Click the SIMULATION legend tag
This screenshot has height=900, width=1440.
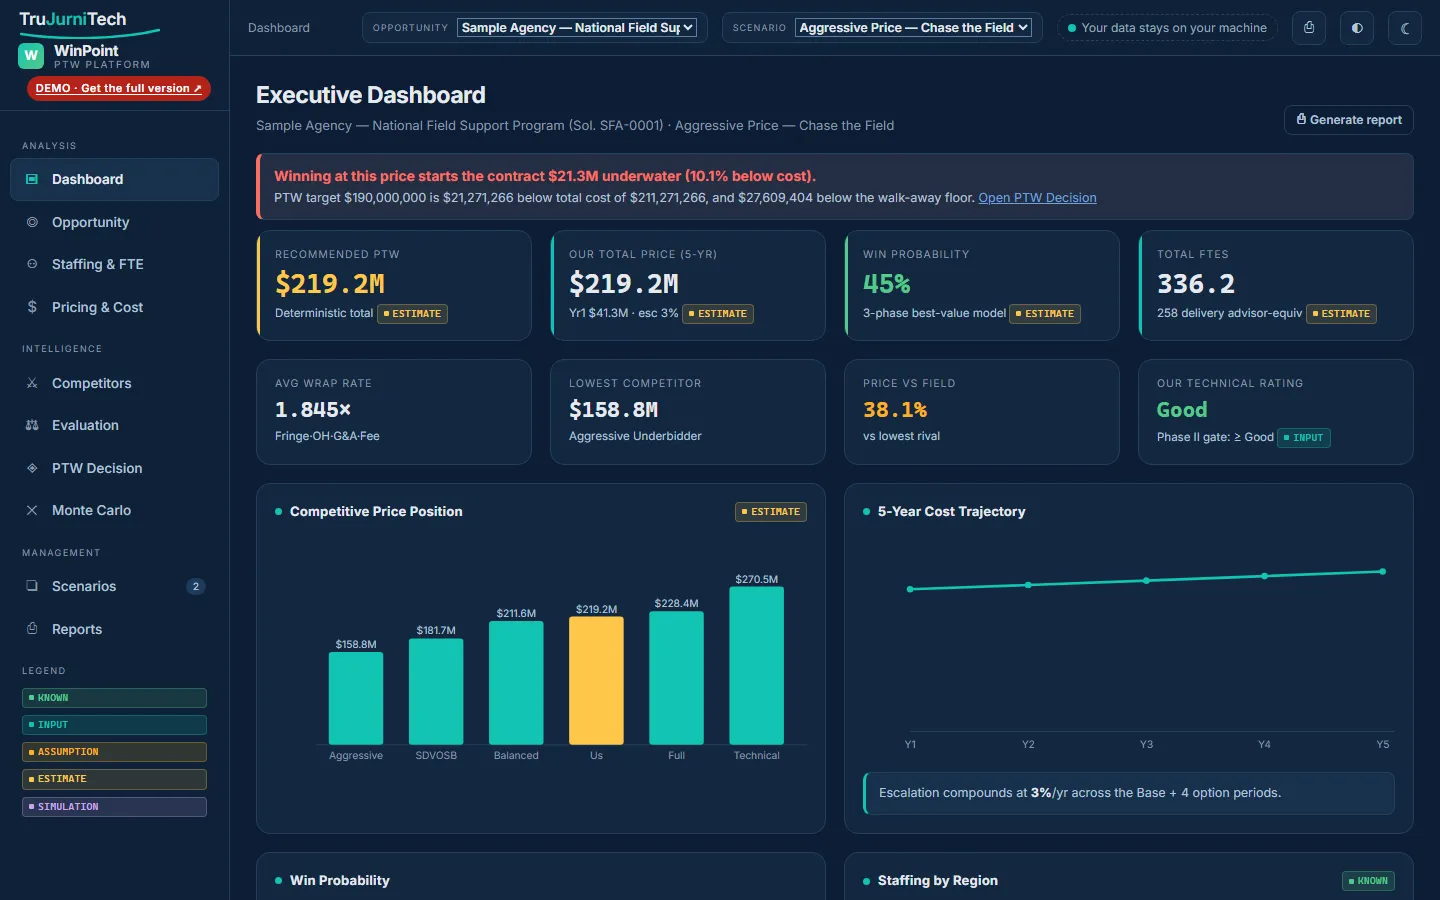click(x=114, y=807)
